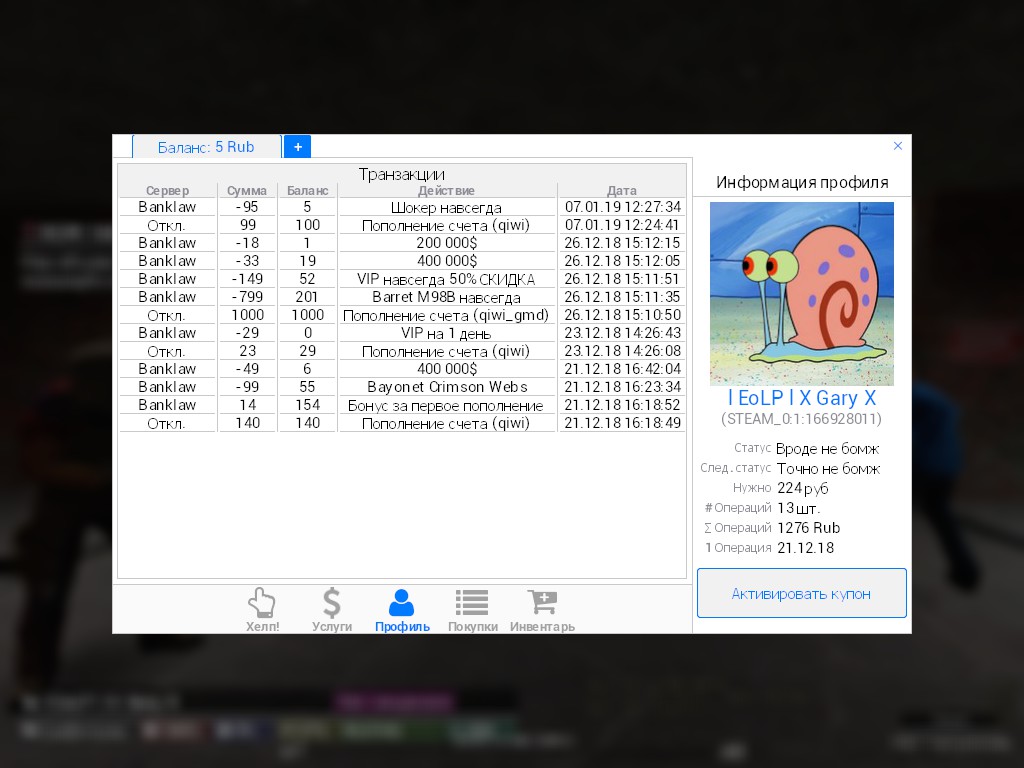Close the donate window with the X

coord(897,146)
